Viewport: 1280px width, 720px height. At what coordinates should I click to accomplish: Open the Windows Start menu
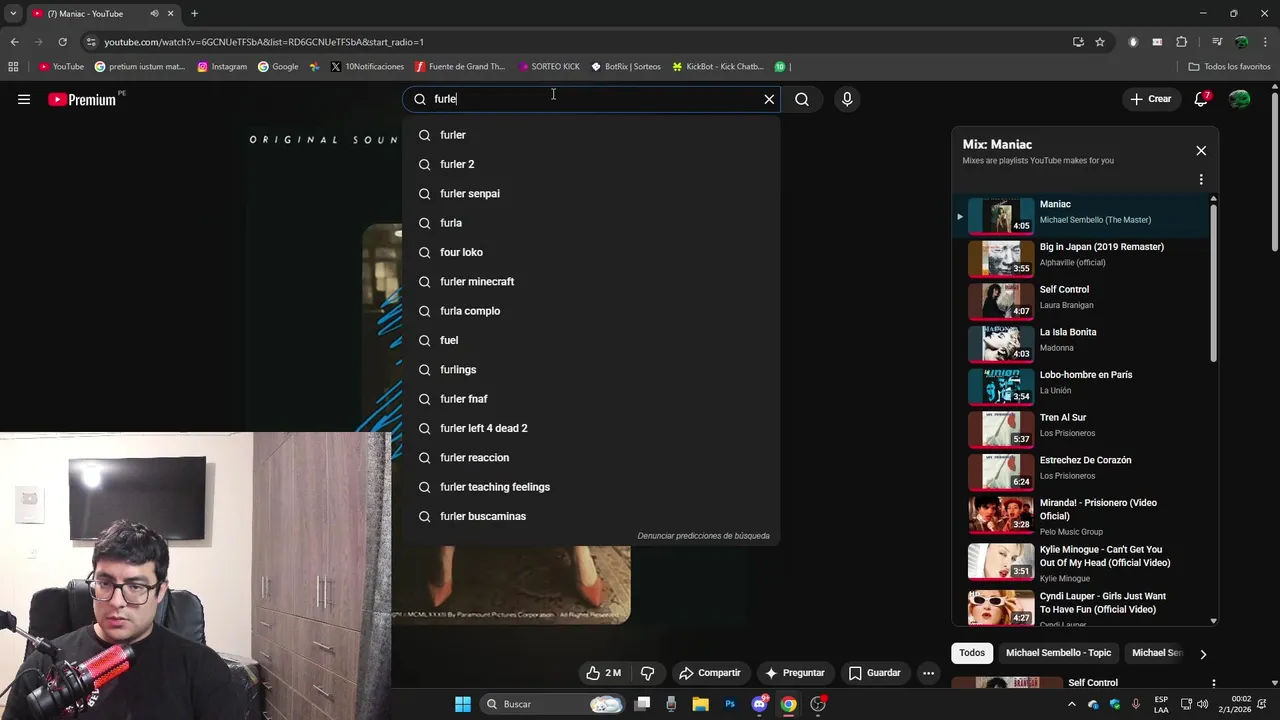(x=463, y=704)
